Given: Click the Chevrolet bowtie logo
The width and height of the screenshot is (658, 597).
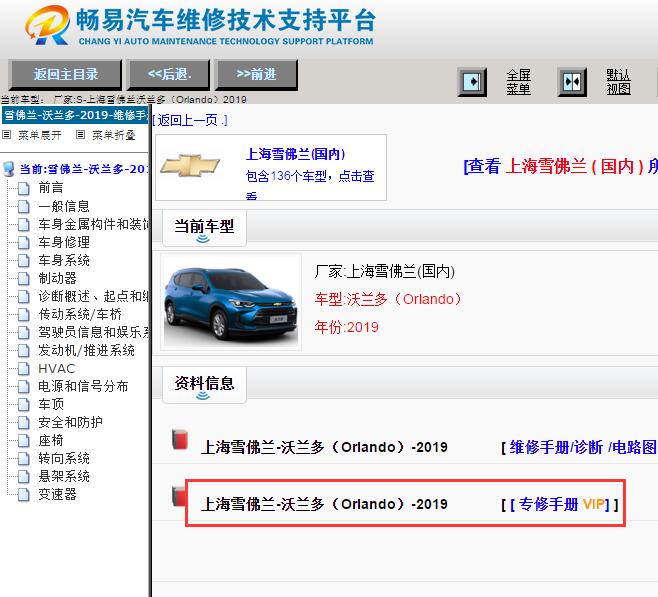Looking at the screenshot, I should (x=190, y=166).
